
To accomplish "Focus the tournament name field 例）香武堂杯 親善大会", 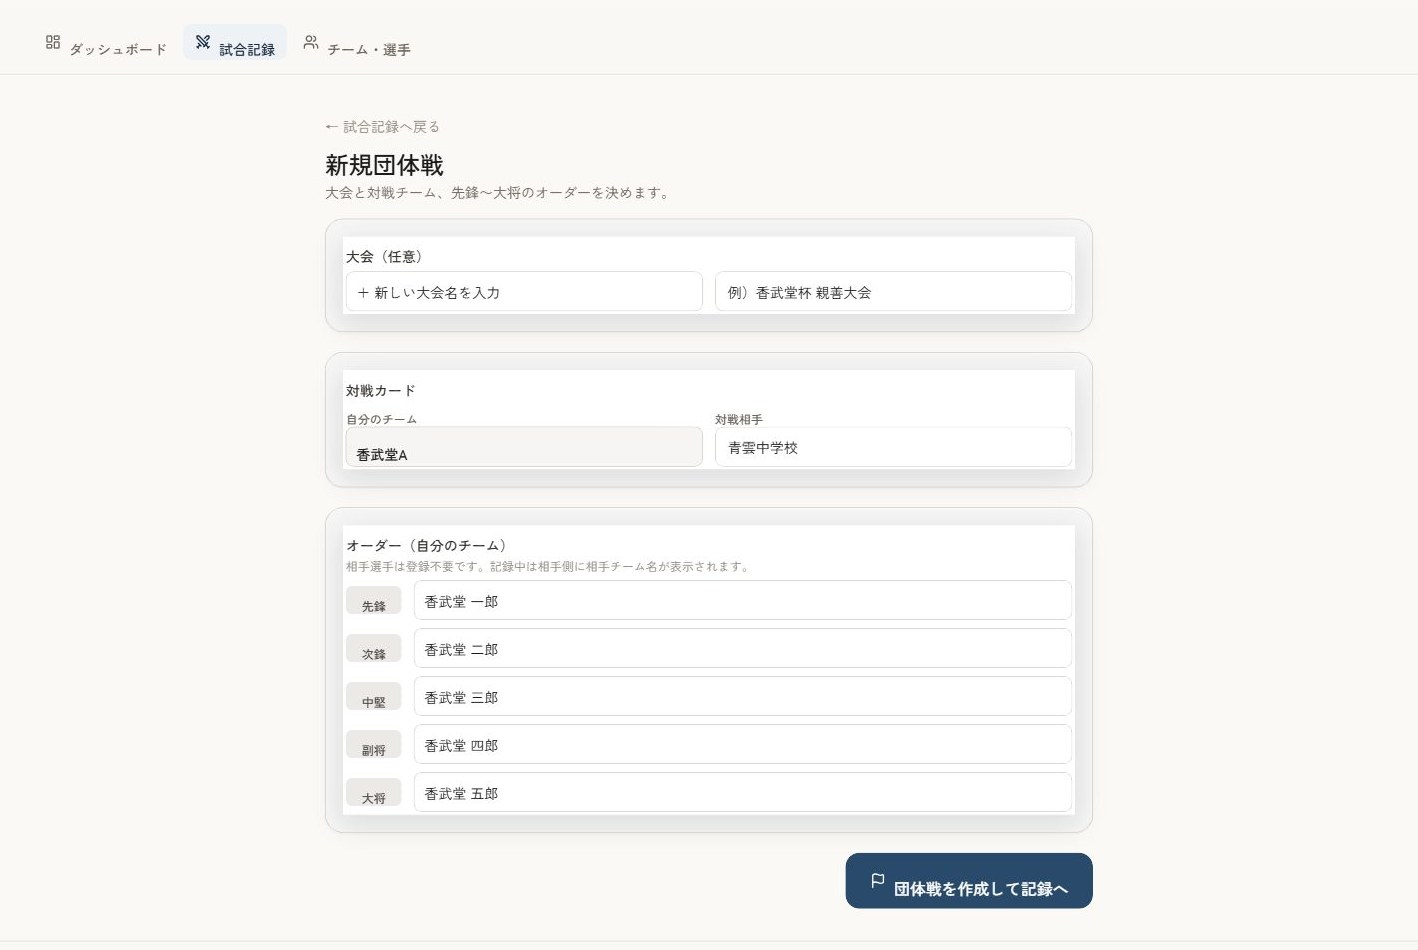I will point(893,292).
